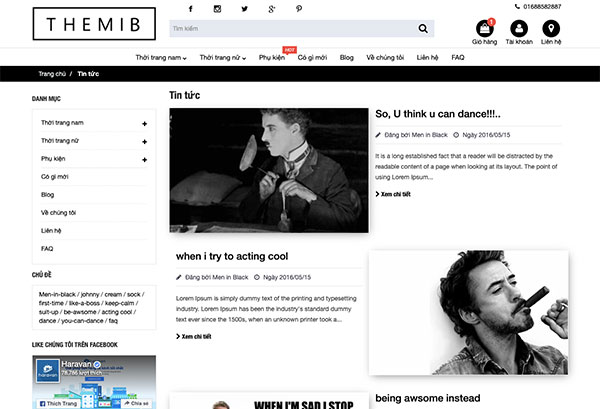The image size is (600, 409).
Task: Open the Google Plus social icon
Action: [x=272, y=9]
